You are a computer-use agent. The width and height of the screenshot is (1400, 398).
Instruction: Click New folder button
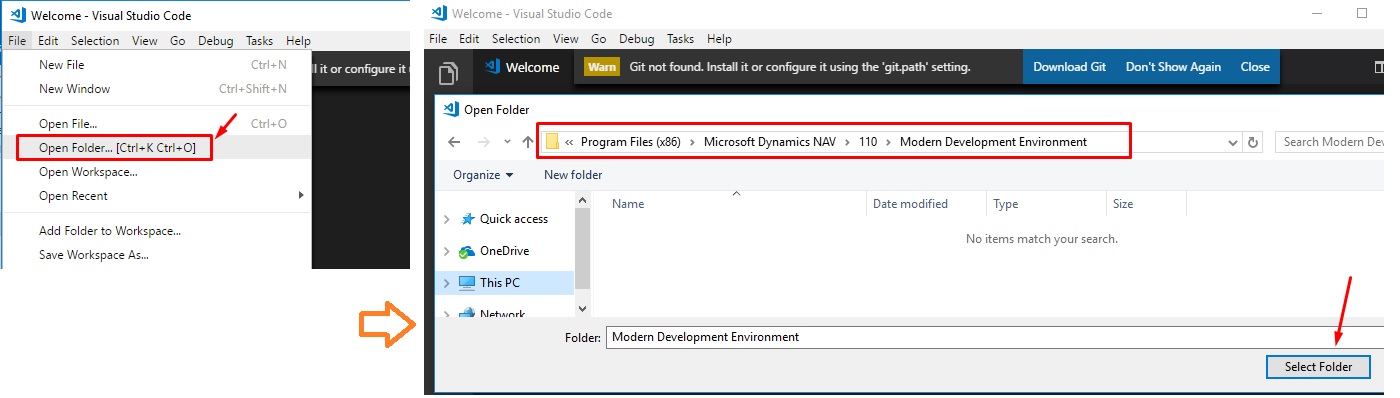coord(573,175)
